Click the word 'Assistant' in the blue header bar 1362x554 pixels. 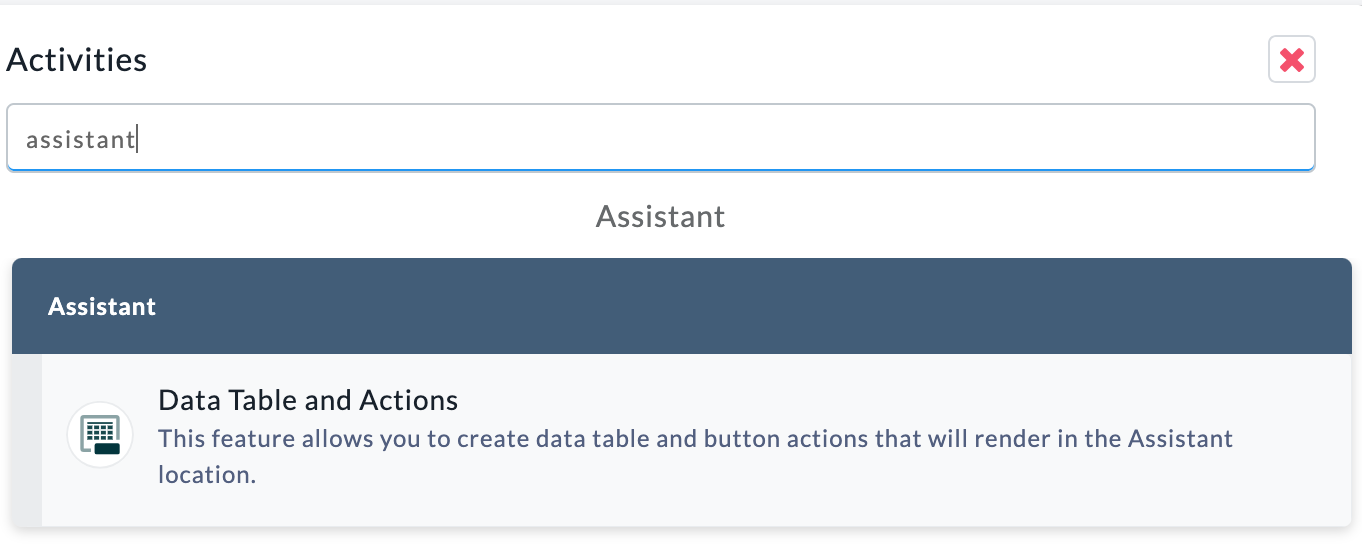pos(102,306)
